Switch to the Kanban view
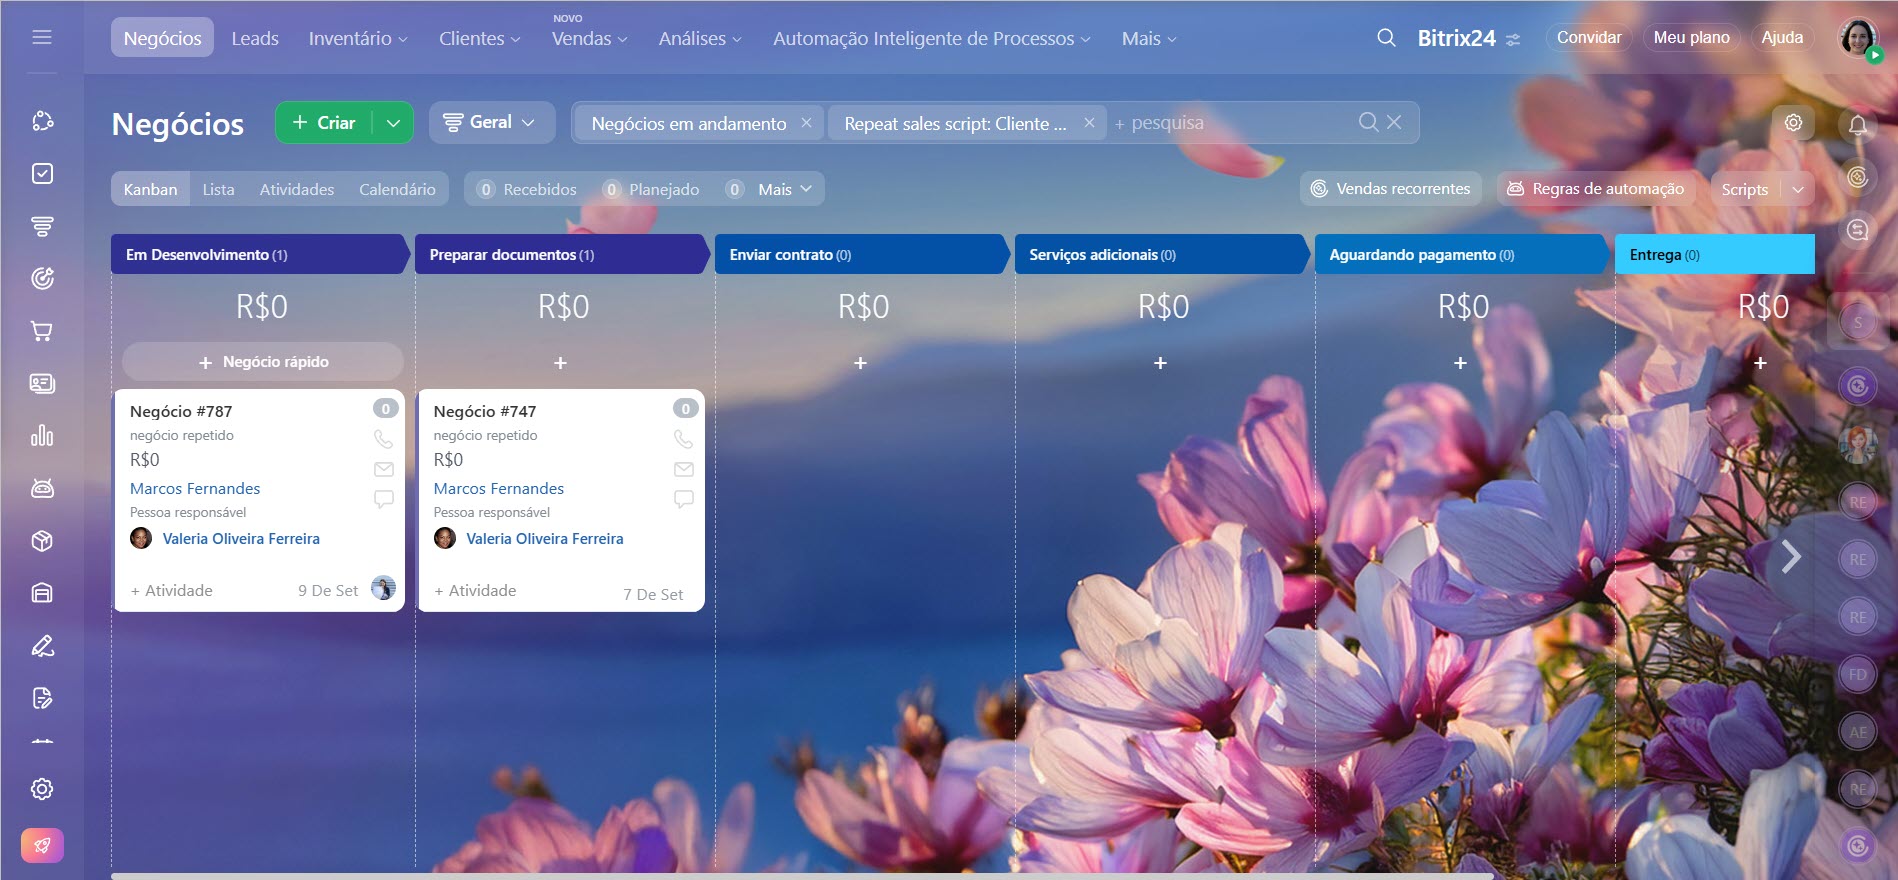Viewport: 1898px width, 880px height. pos(150,189)
